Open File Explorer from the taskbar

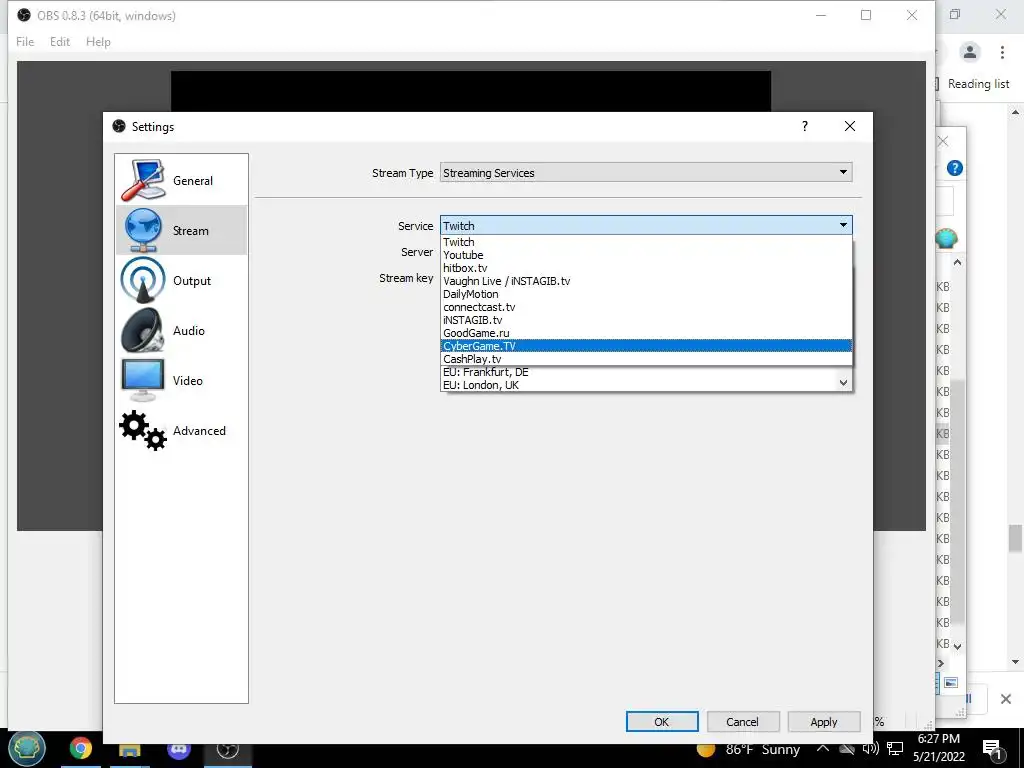(x=129, y=750)
